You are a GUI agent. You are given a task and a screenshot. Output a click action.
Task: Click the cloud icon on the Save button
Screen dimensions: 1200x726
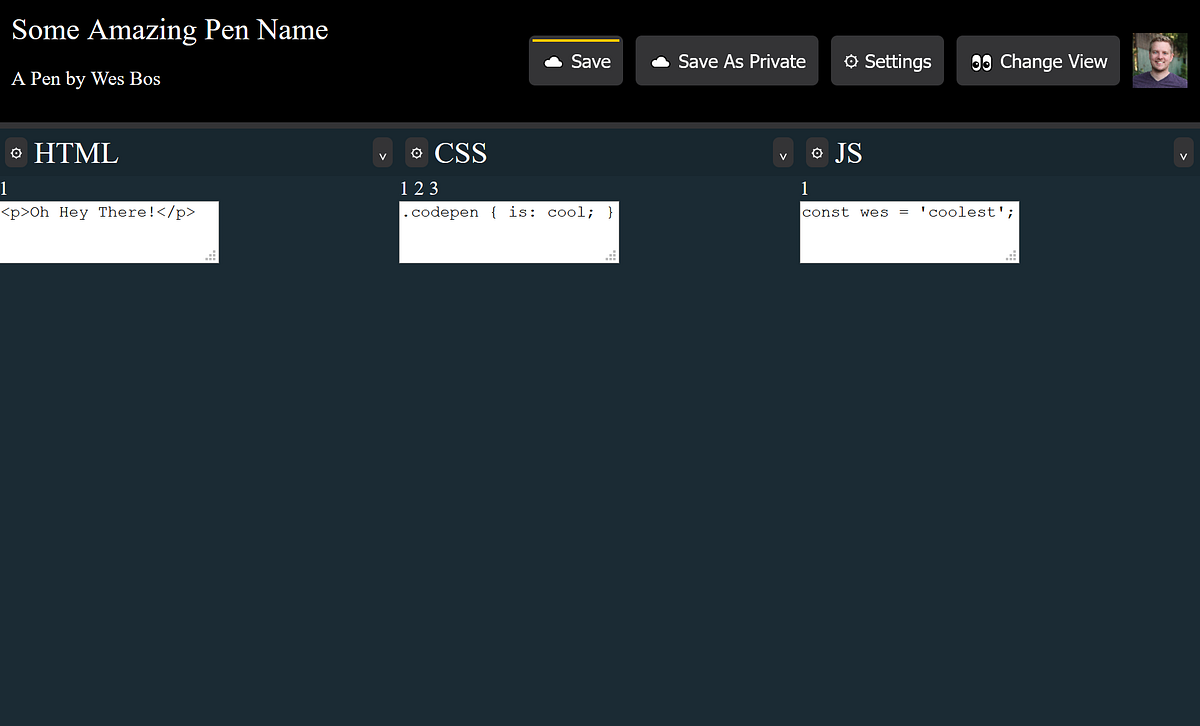554,60
